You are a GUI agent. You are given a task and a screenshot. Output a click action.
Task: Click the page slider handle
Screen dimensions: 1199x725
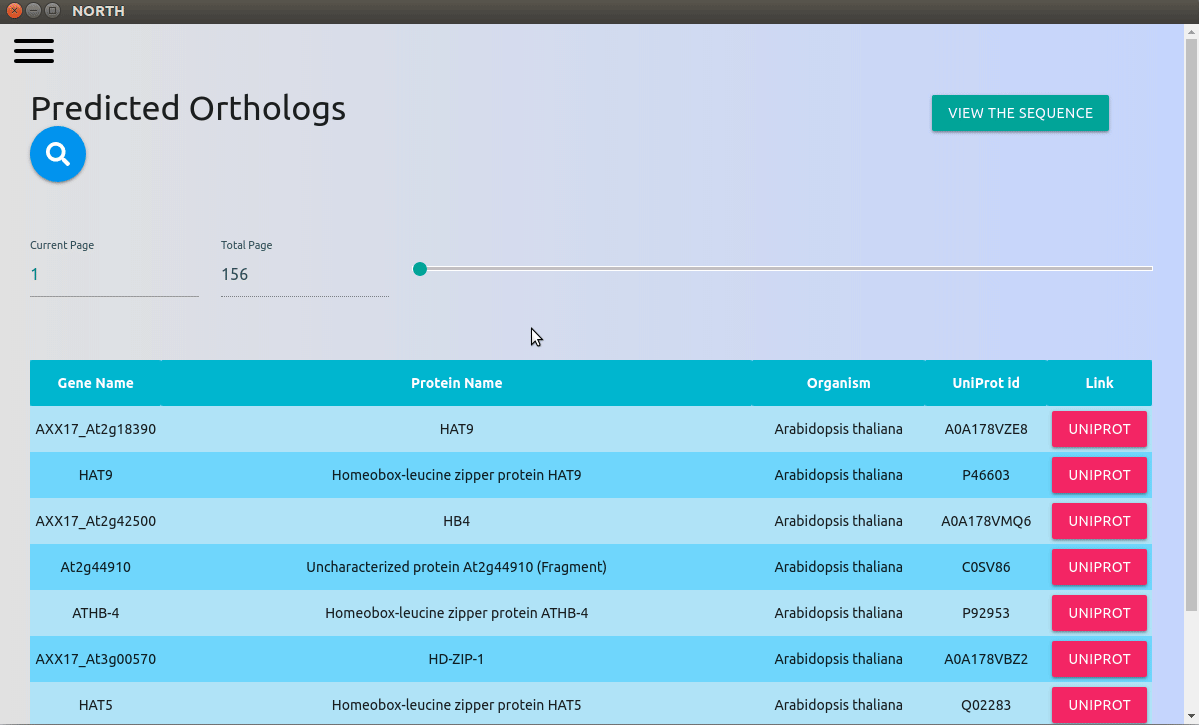(x=420, y=269)
